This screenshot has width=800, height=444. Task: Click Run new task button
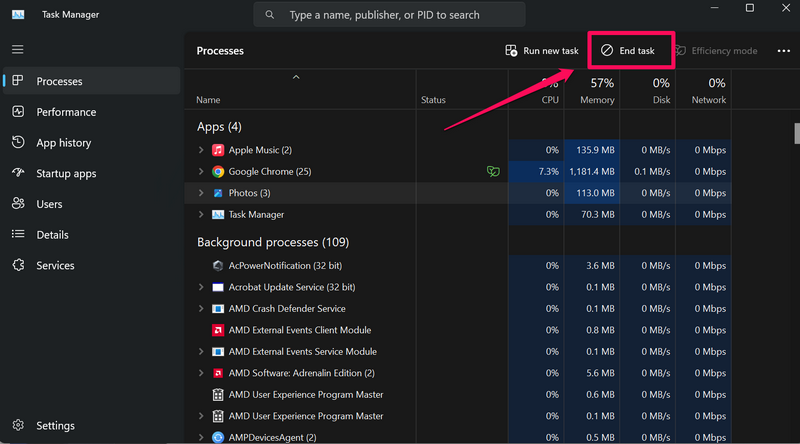pyautogui.click(x=542, y=51)
